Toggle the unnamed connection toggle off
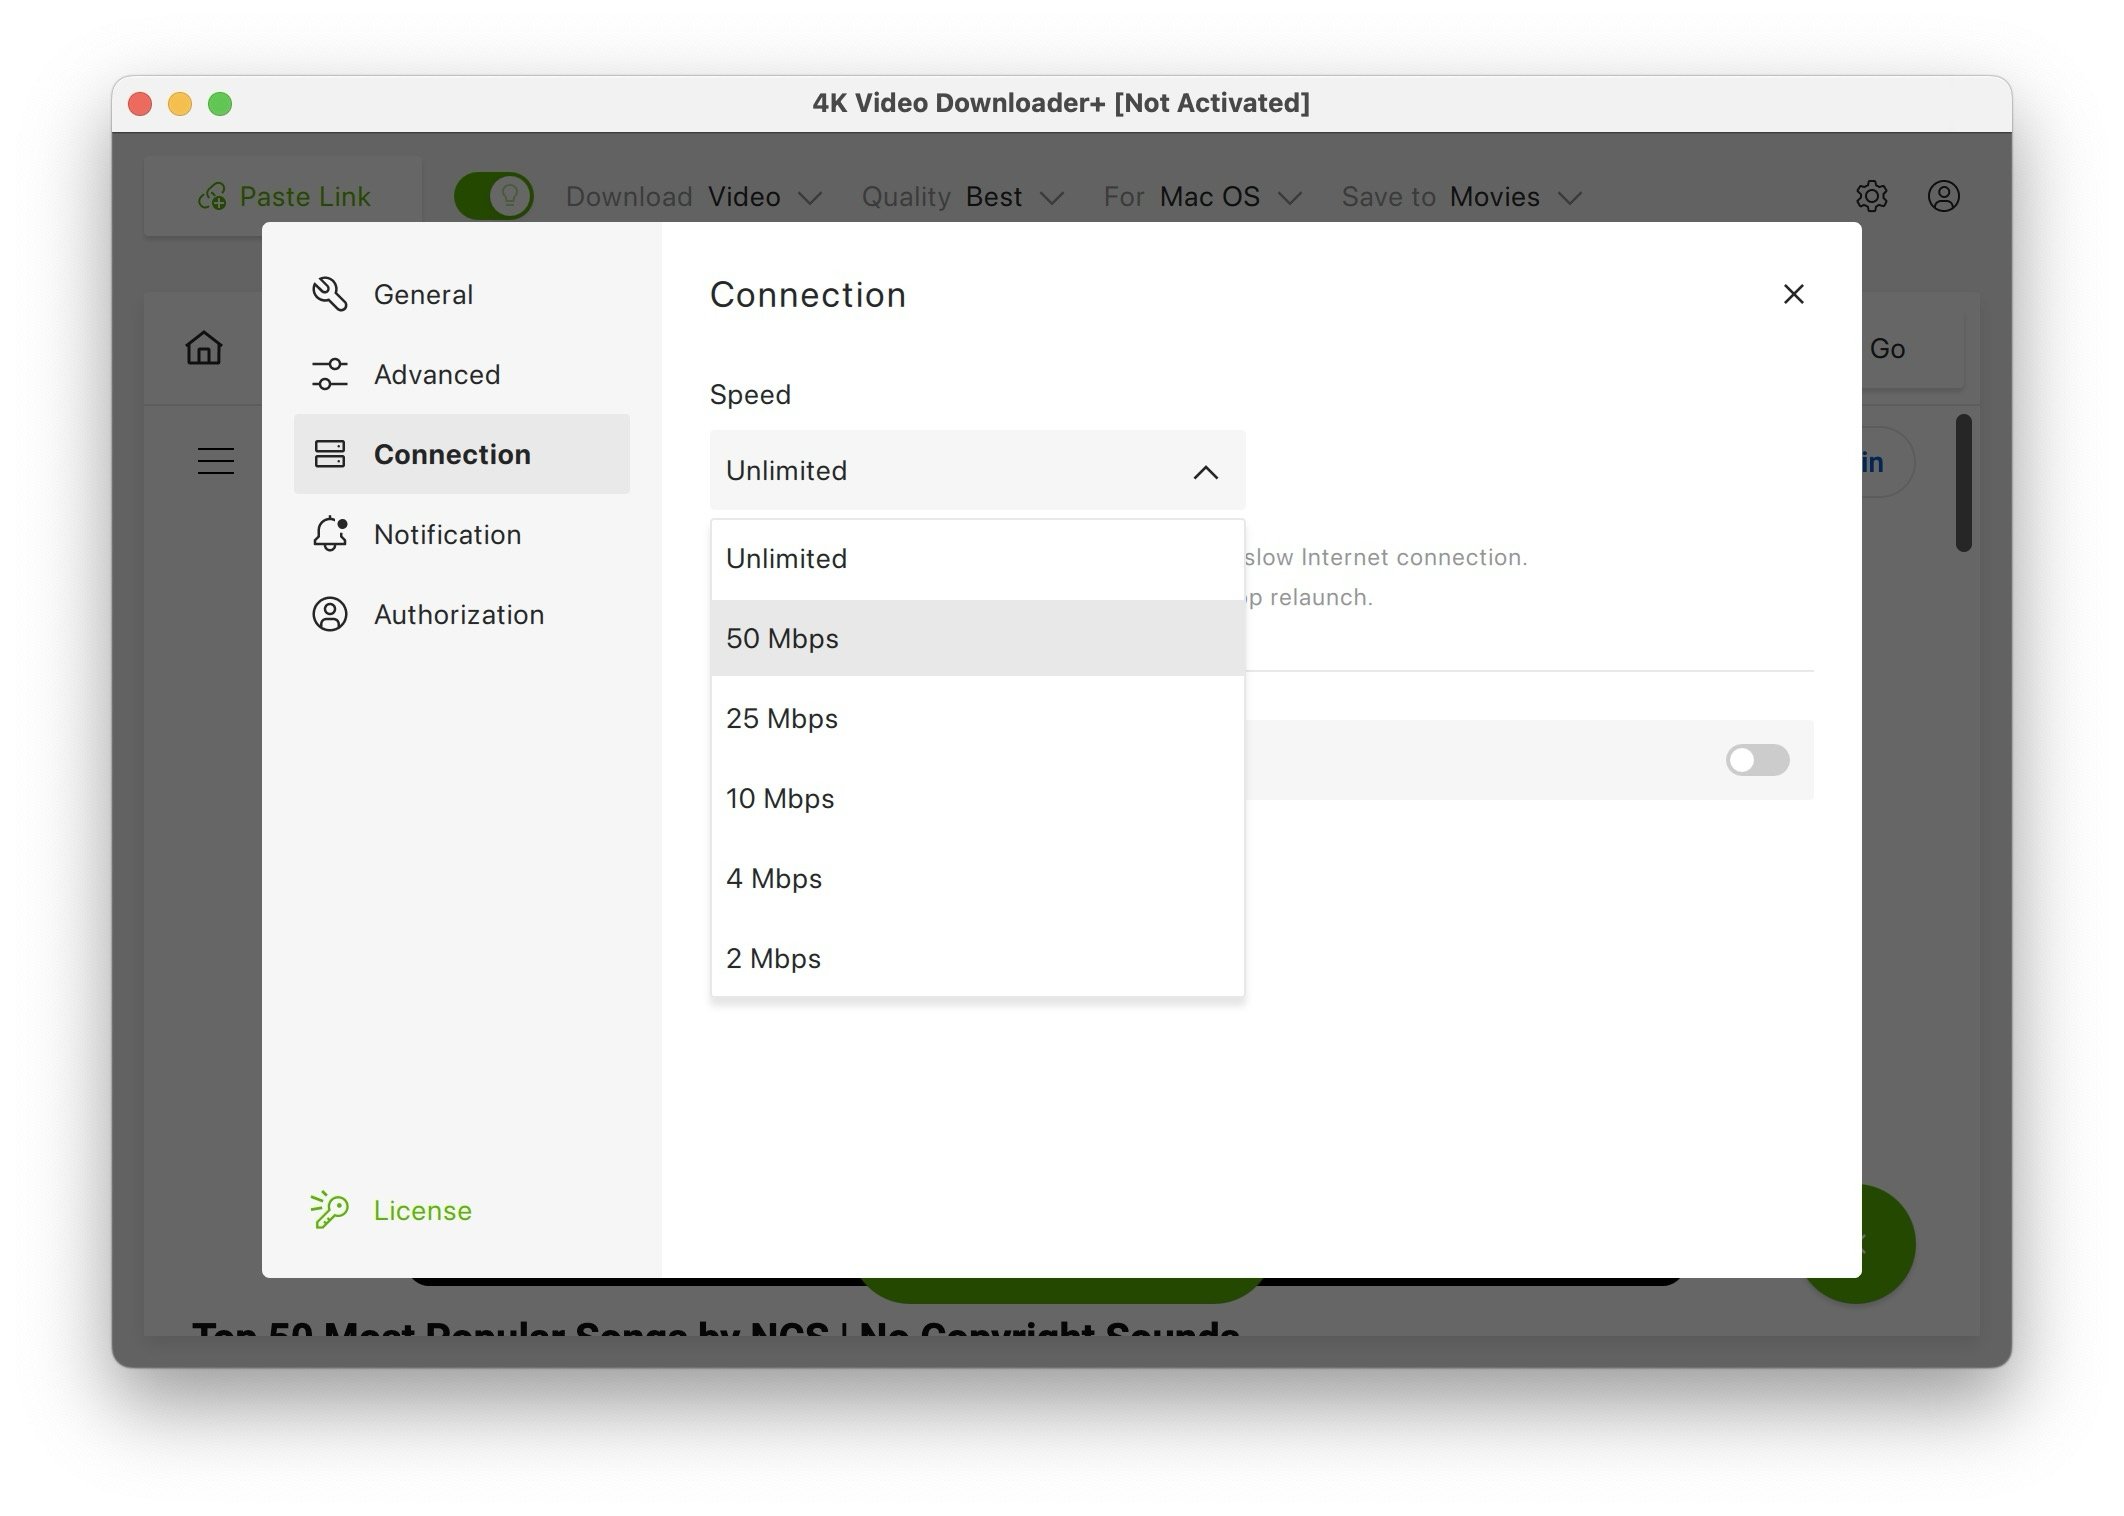2124x1516 pixels. [1758, 758]
